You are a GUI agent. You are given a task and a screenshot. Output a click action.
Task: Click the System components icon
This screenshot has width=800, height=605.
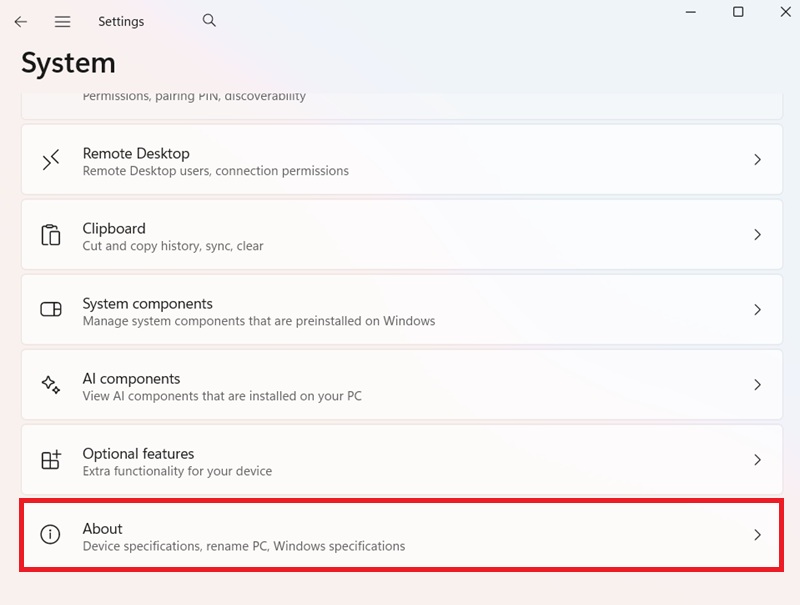click(x=51, y=310)
